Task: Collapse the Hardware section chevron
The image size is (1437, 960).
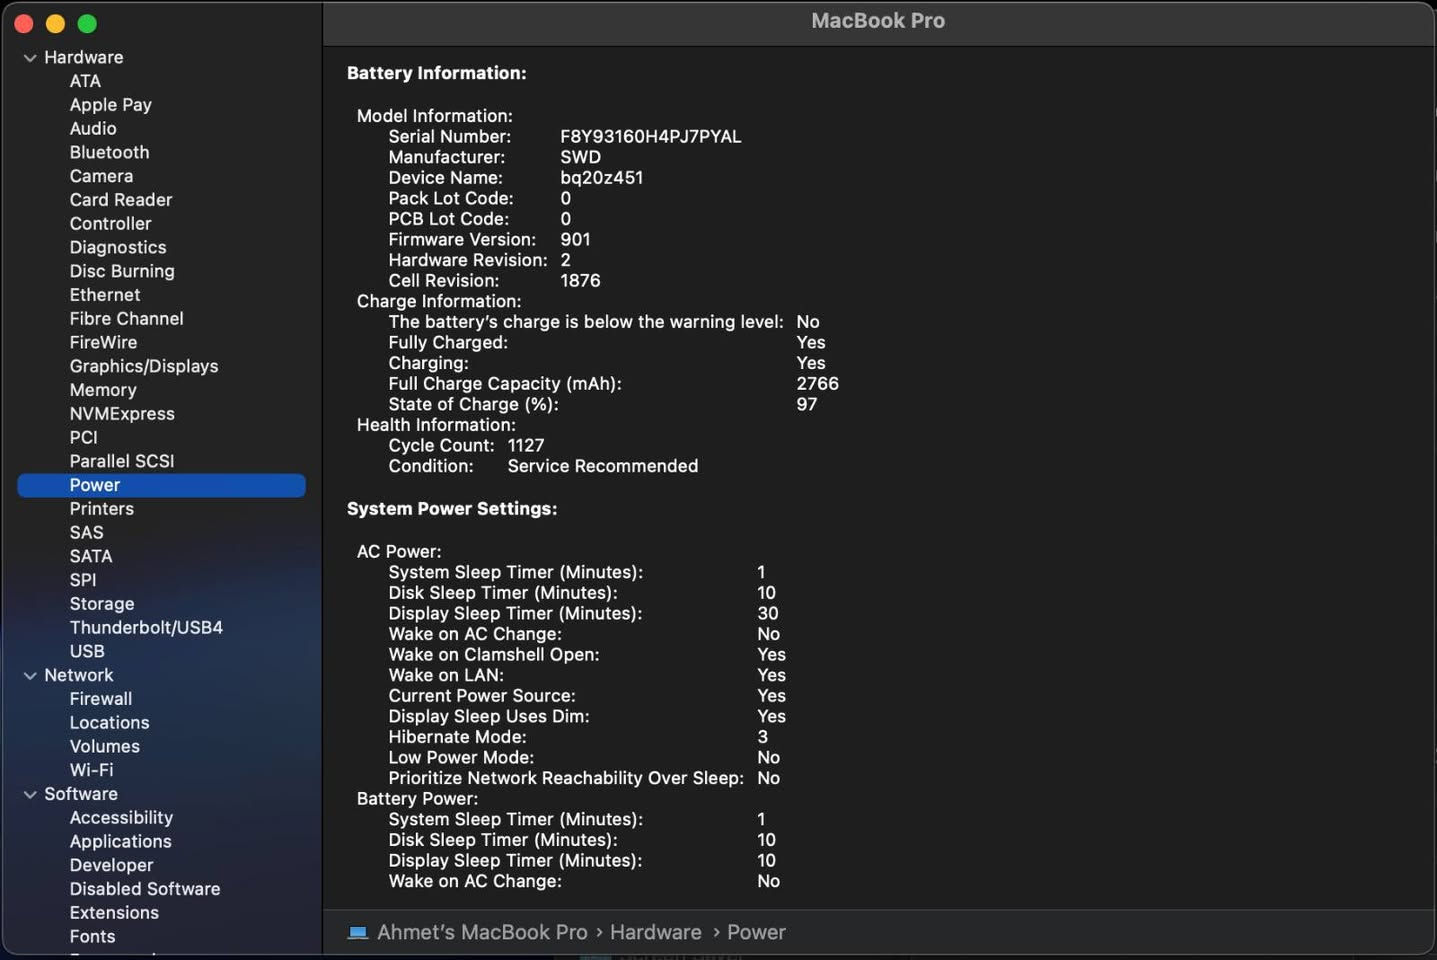Action: pos(30,58)
